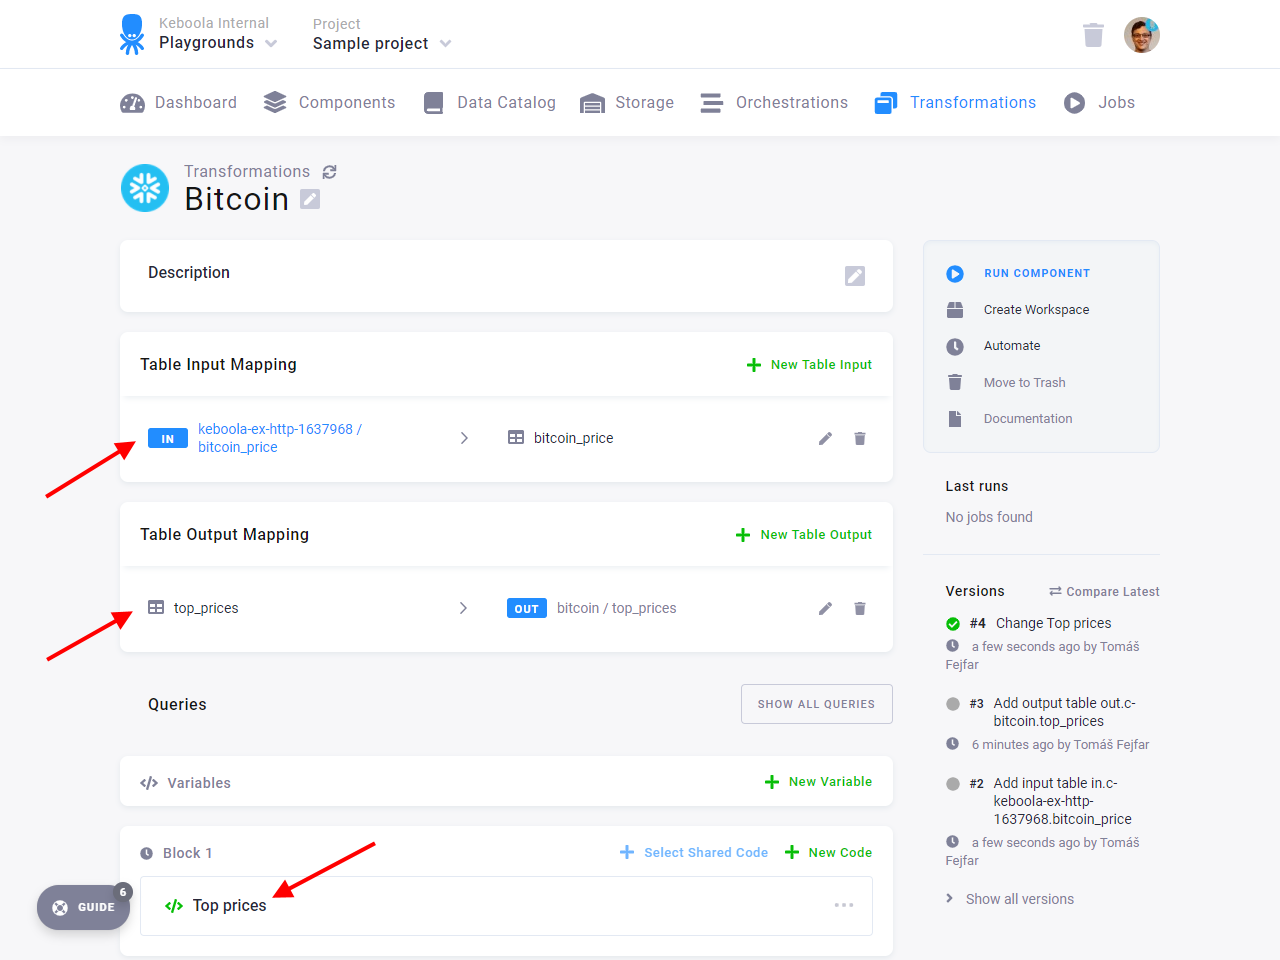The height and width of the screenshot is (960, 1280).
Task: Click the Documentation file icon
Action: coord(955,419)
